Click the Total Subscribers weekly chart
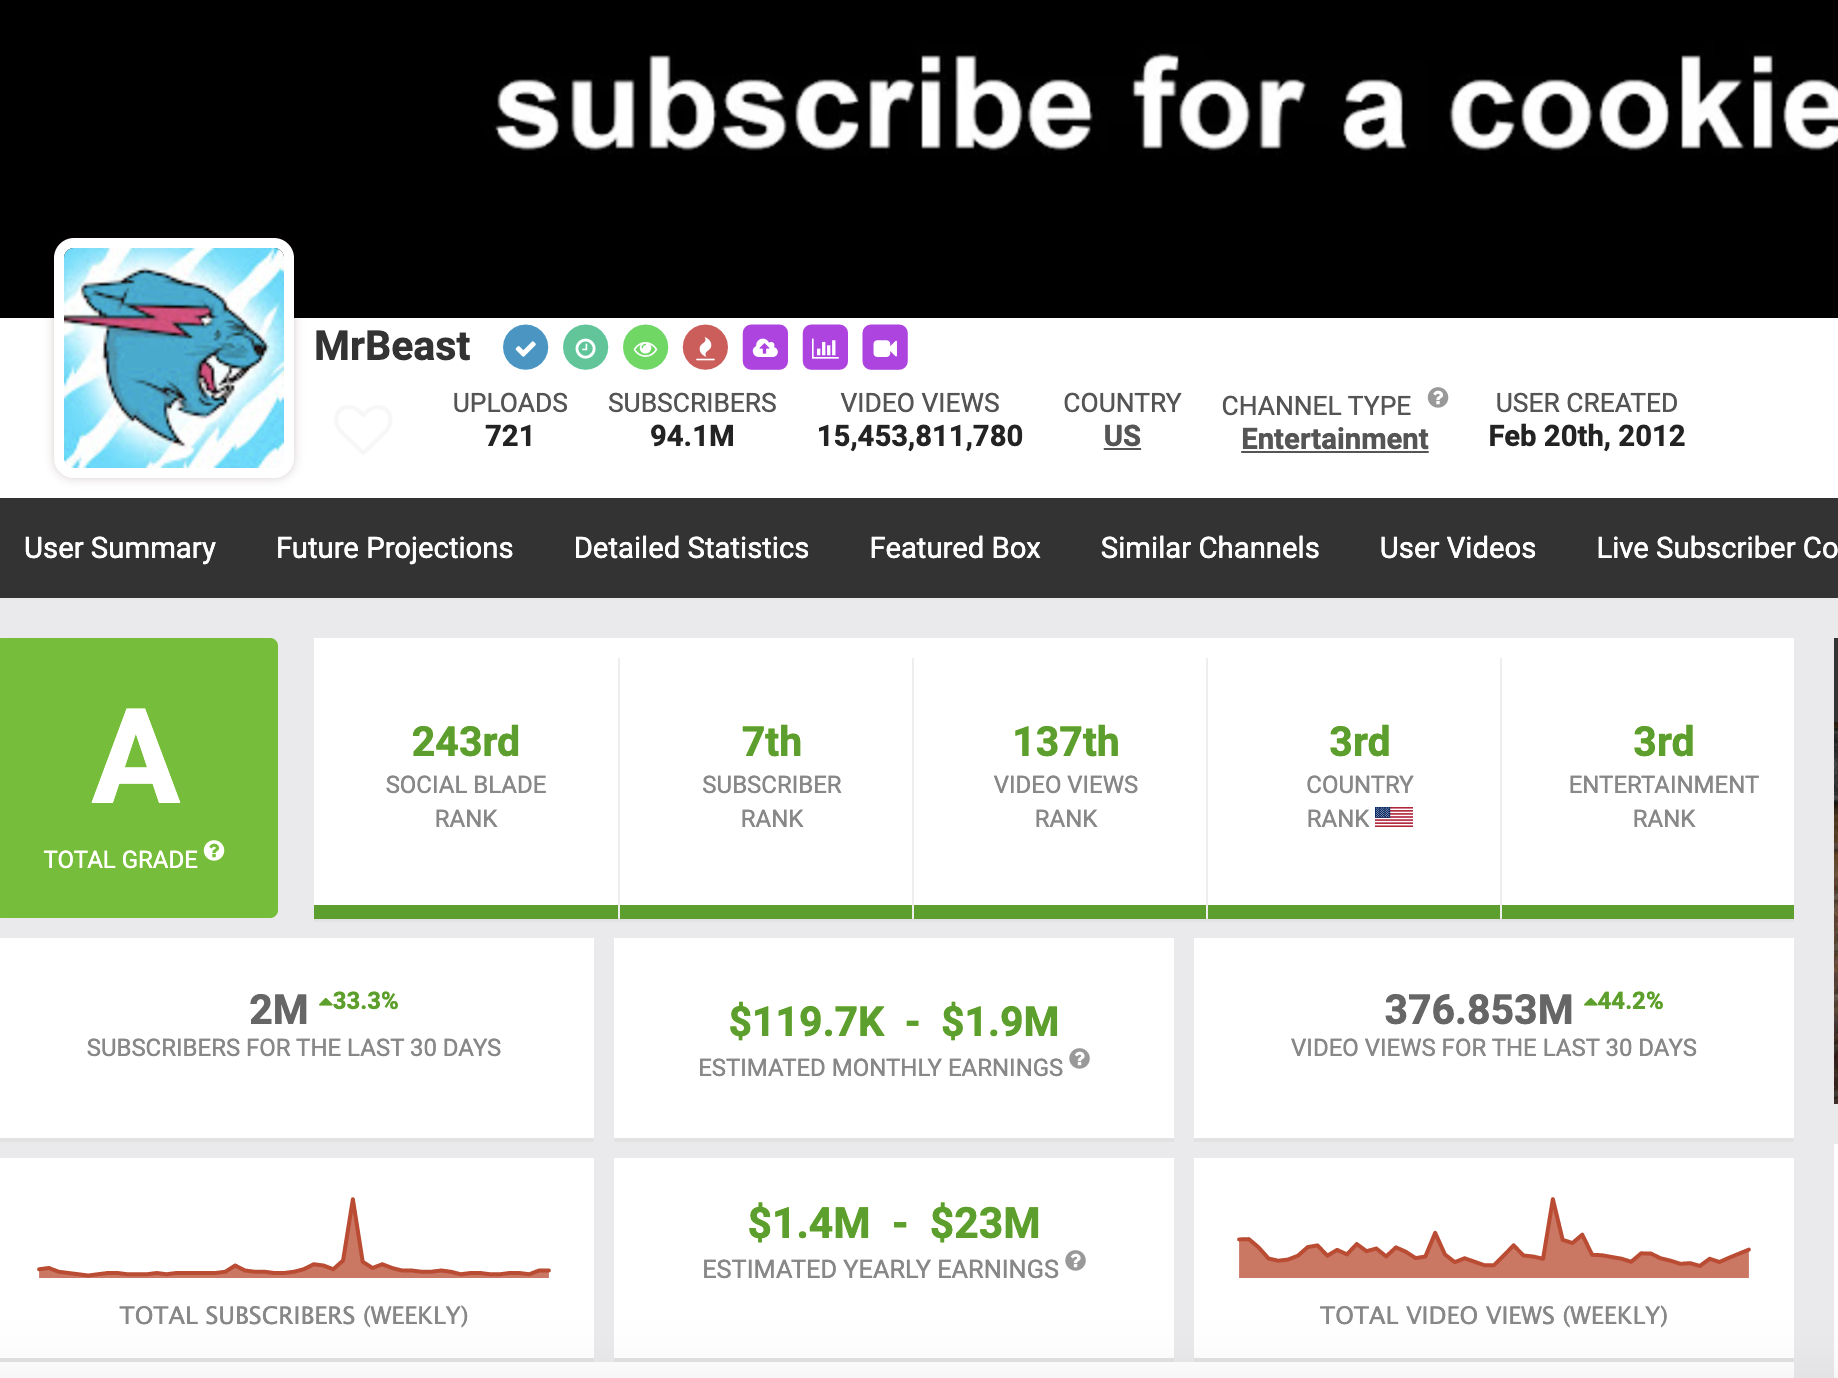Screen dimensions: 1838x1378 click(x=294, y=1238)
